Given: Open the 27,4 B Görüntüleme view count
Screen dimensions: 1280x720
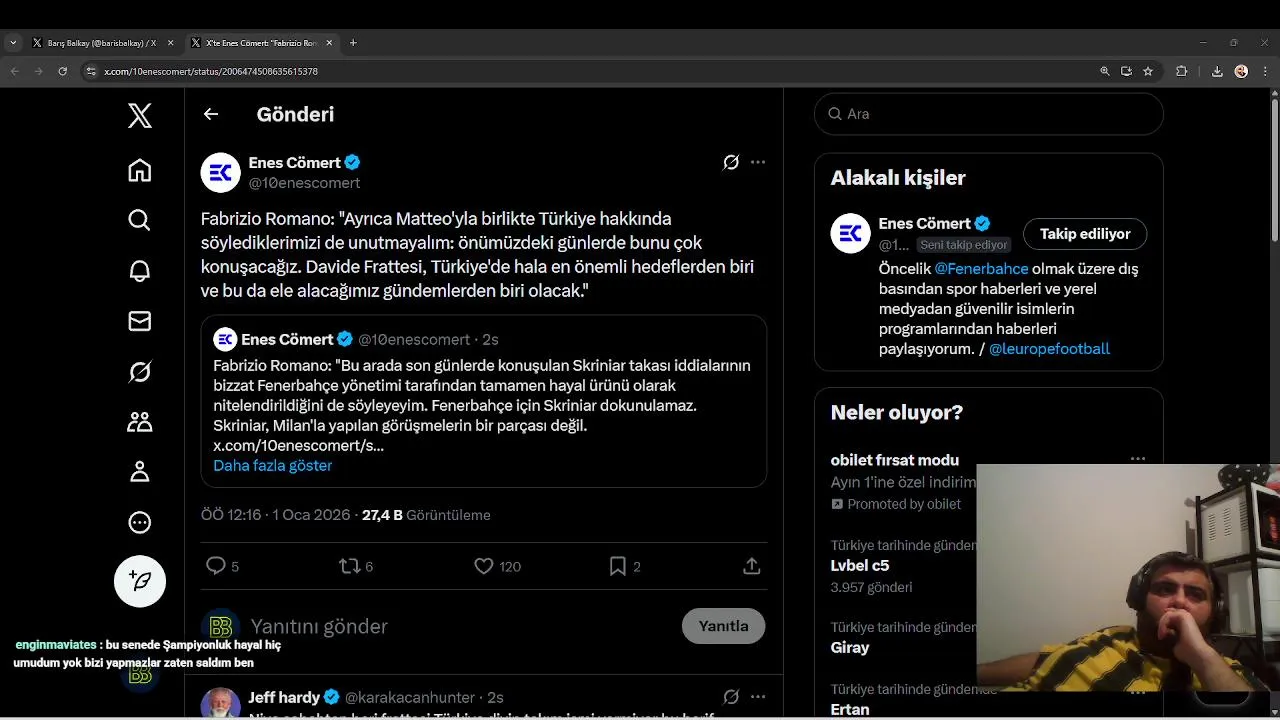Looking at the screenshot, I should tap(426, 515).
